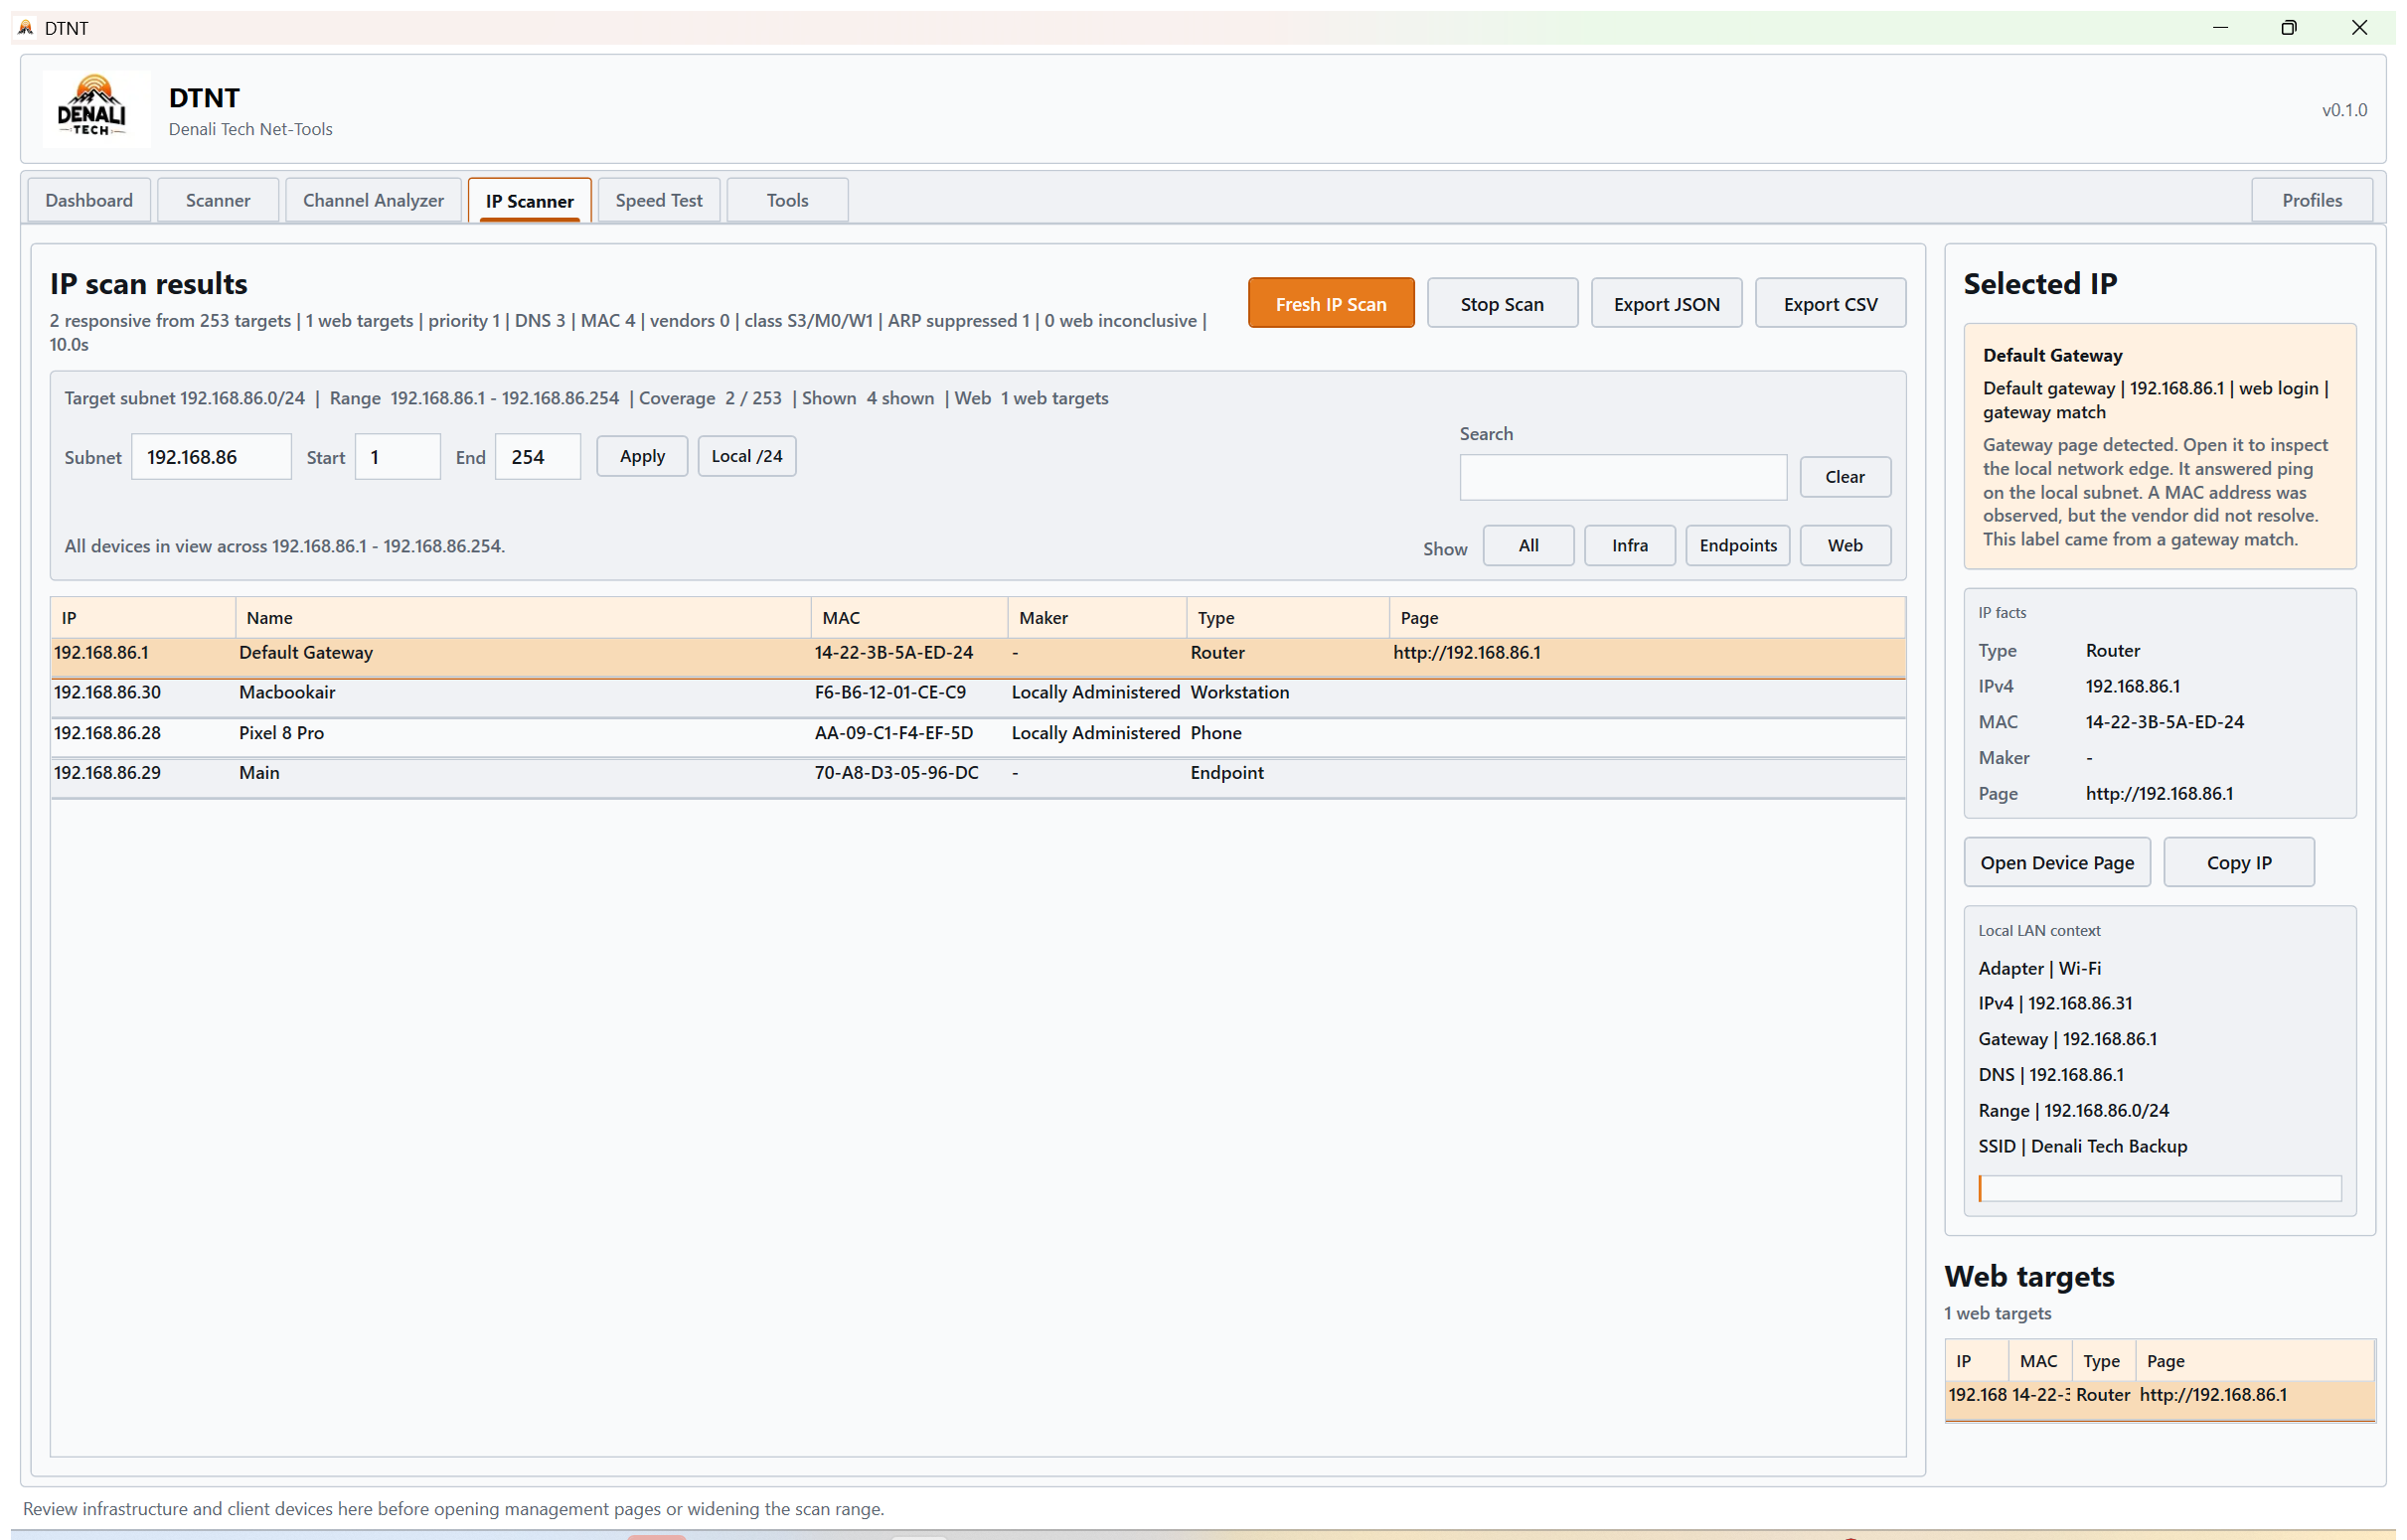Click the Denali Tech logo
Viewport: 2407px width, 1540px height.
95,108
